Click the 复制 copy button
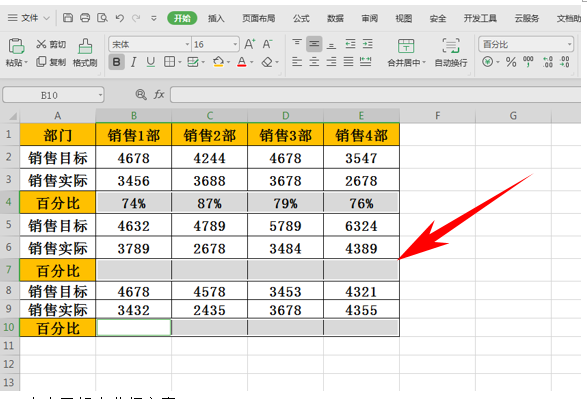587x399 pixels. pyautogui.click(x=51, y=62)
